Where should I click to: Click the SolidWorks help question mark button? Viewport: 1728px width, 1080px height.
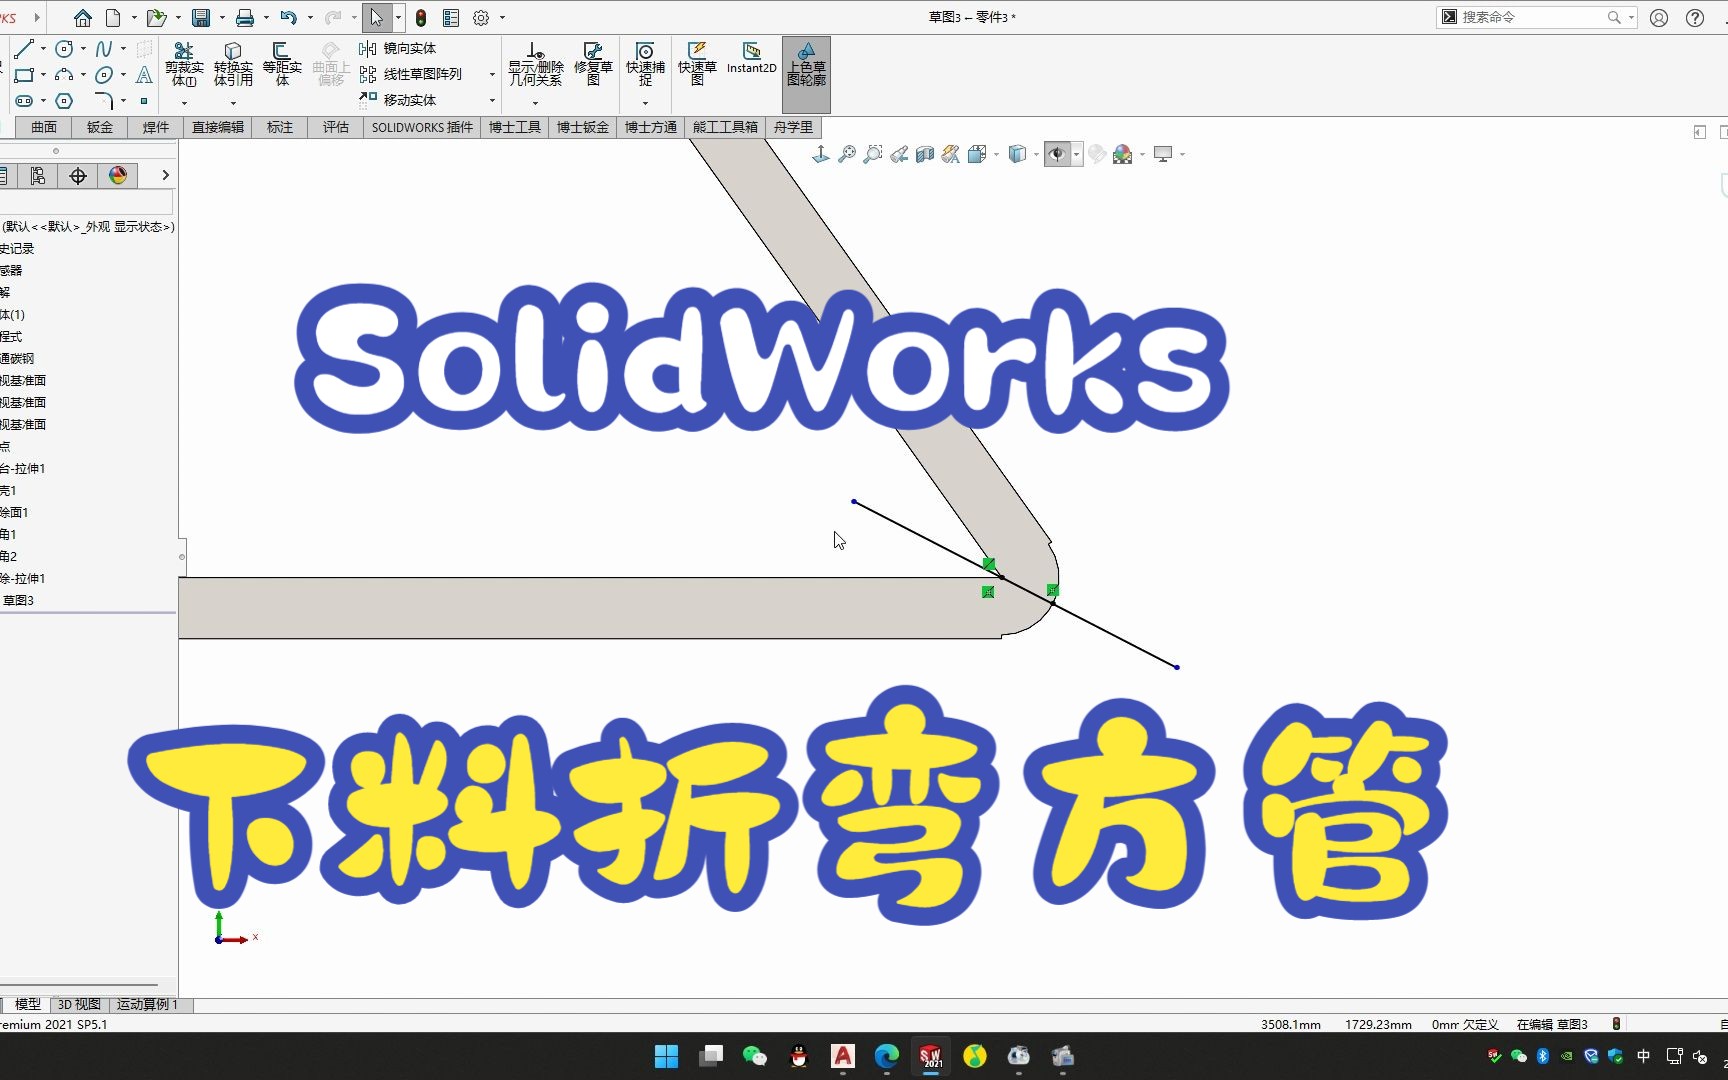coord(1693,17)
